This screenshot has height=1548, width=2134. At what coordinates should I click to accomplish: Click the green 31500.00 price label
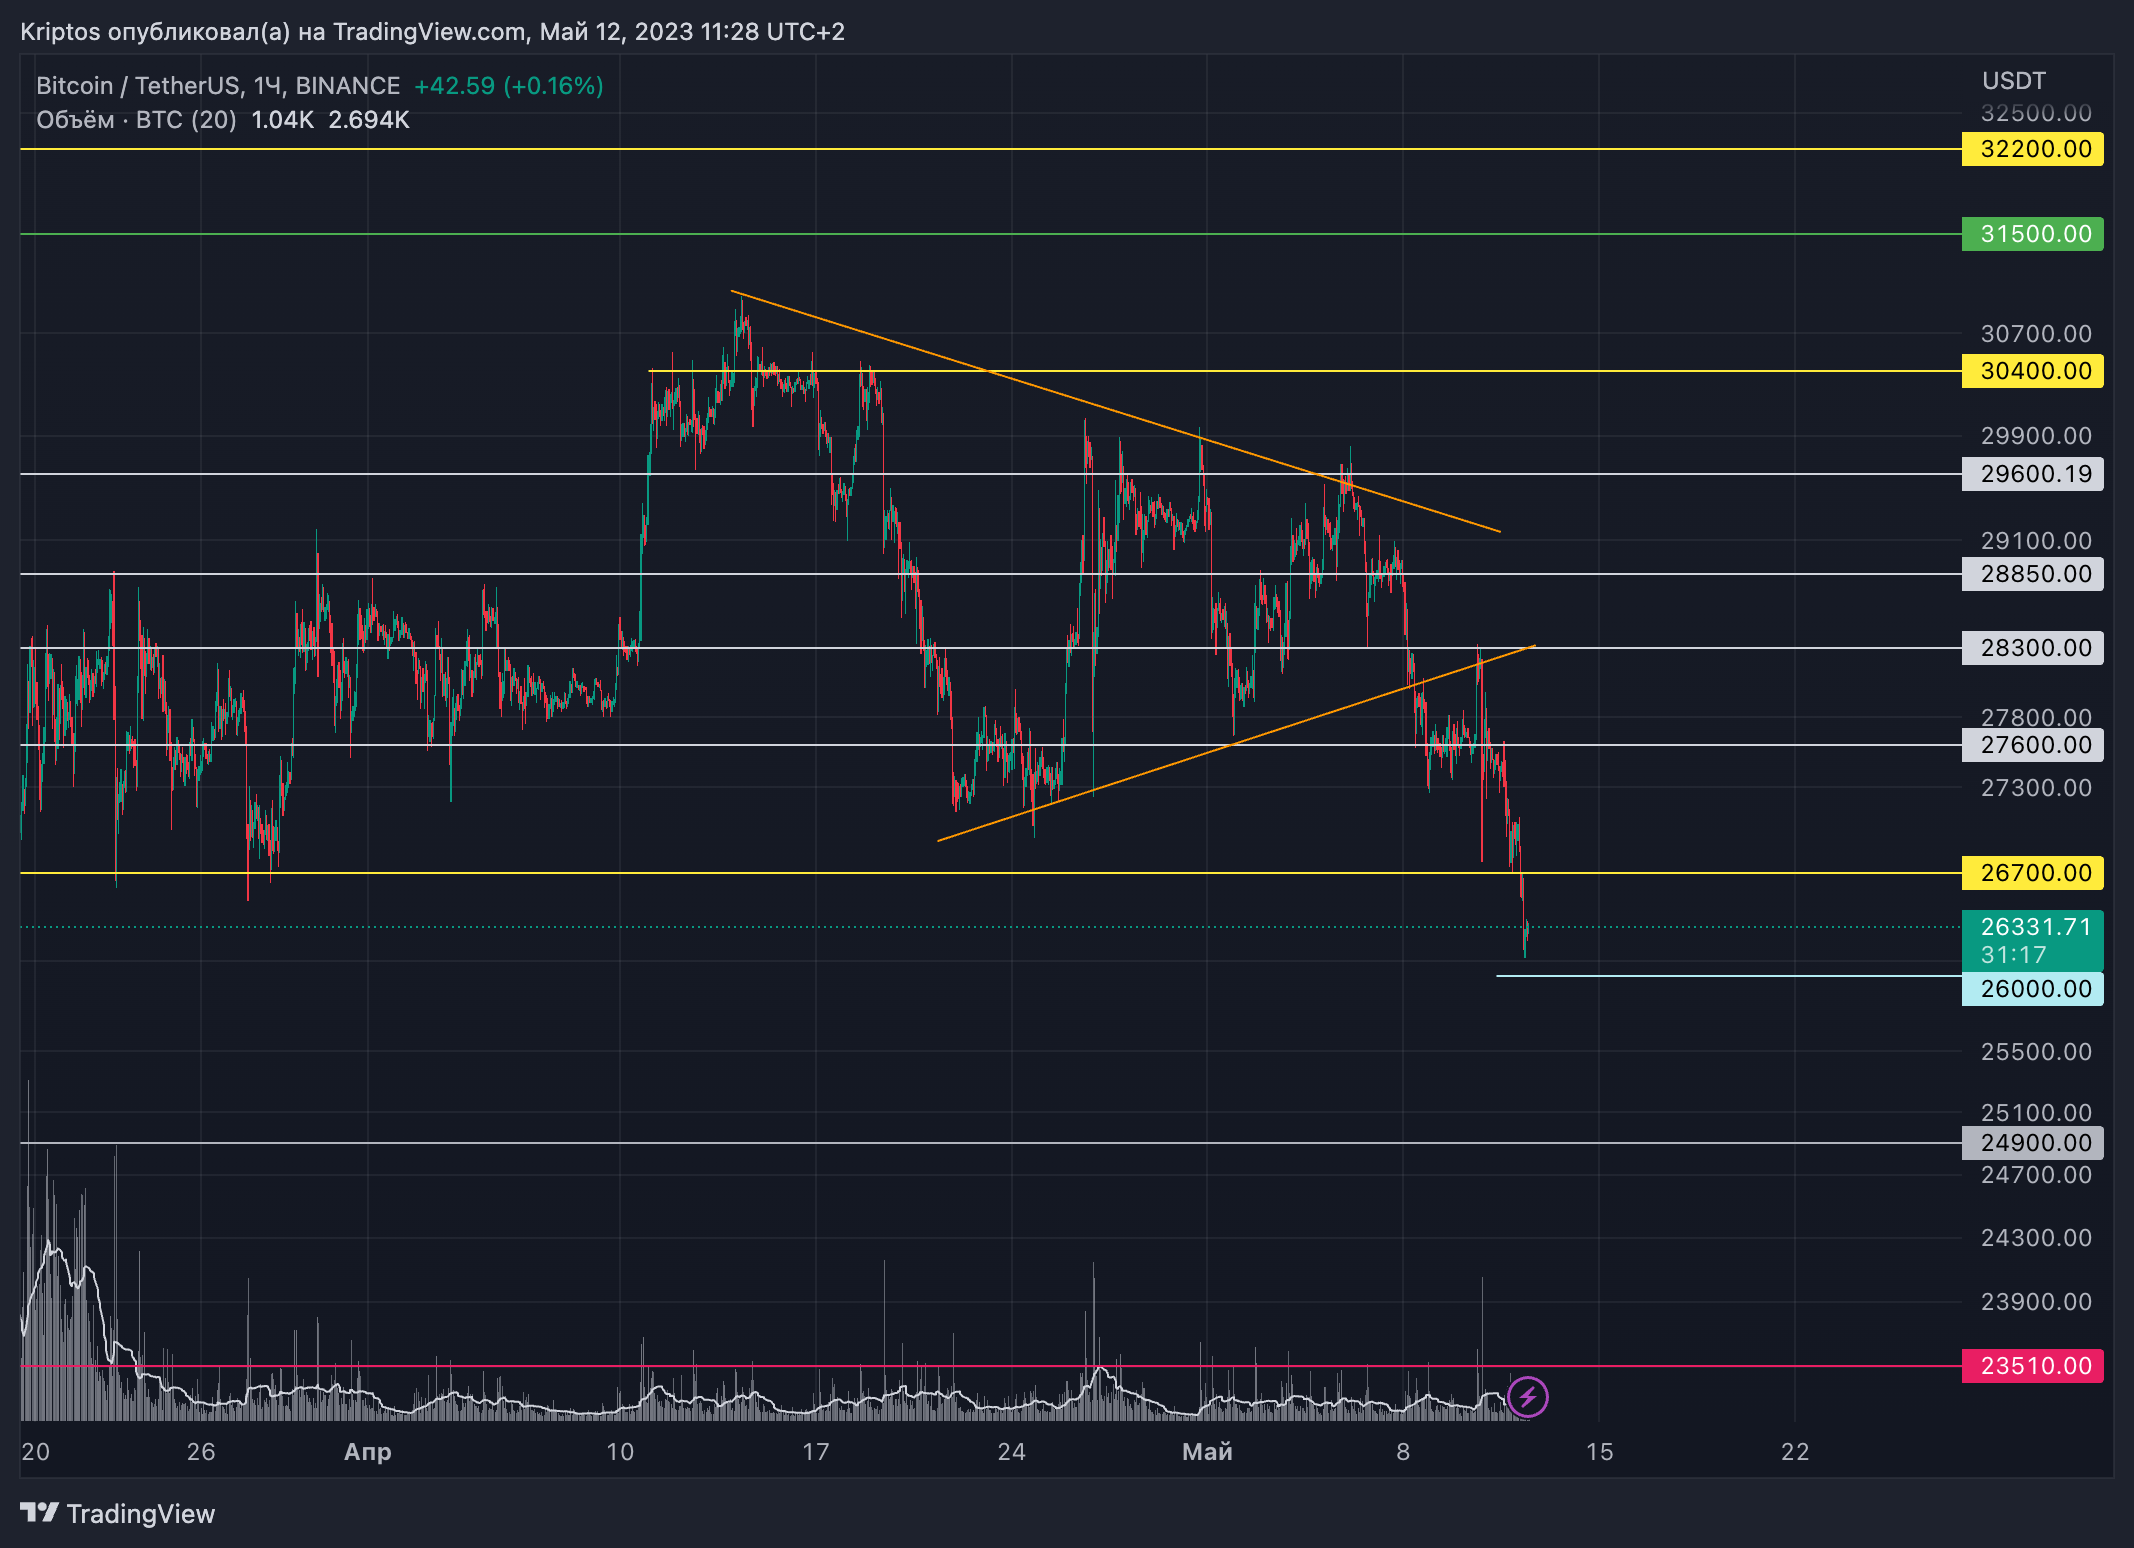click(2032, 234)
